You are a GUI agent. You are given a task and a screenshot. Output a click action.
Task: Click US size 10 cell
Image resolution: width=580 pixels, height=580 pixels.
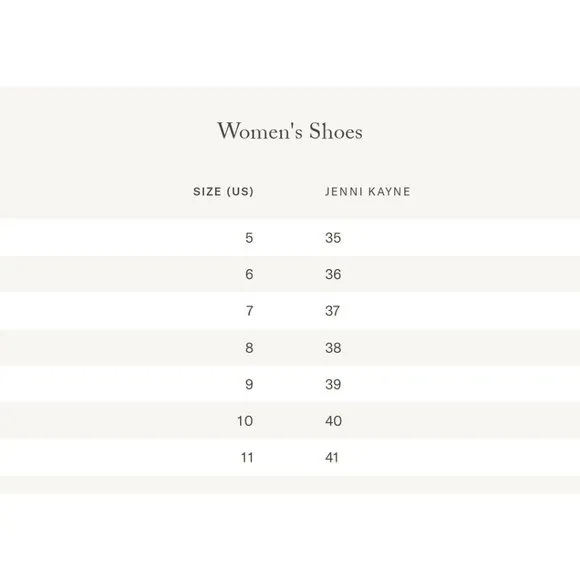point(245,421)
